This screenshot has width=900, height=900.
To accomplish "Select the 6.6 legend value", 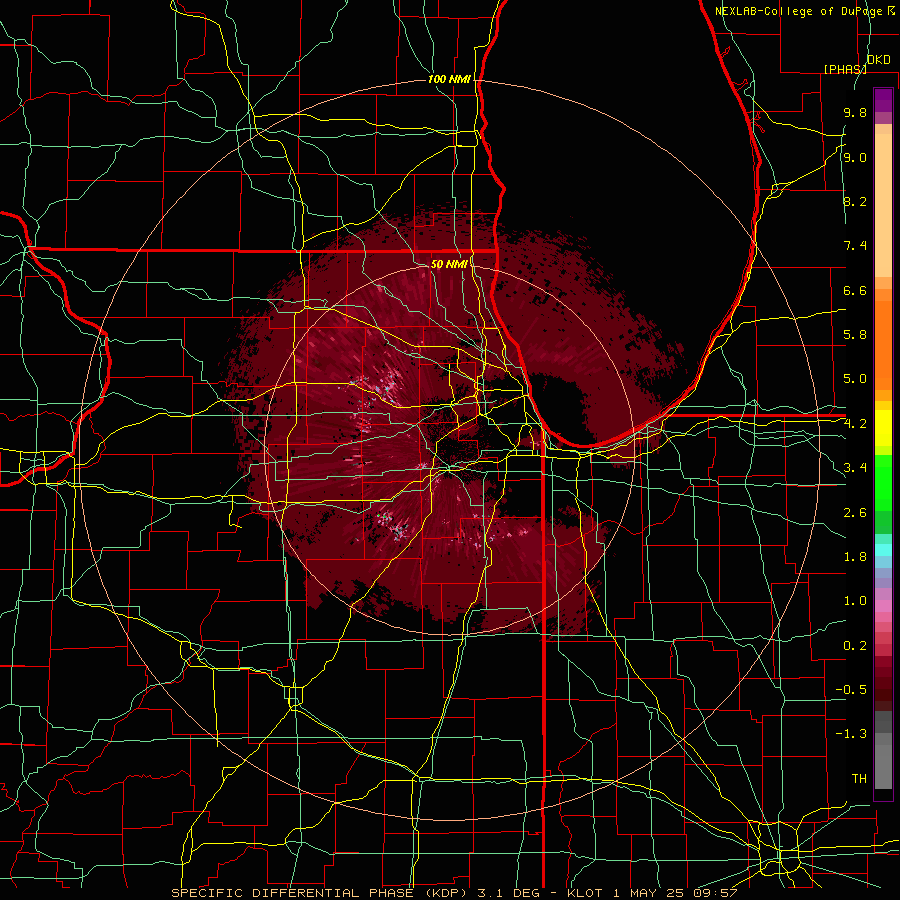I will (855, 291).
